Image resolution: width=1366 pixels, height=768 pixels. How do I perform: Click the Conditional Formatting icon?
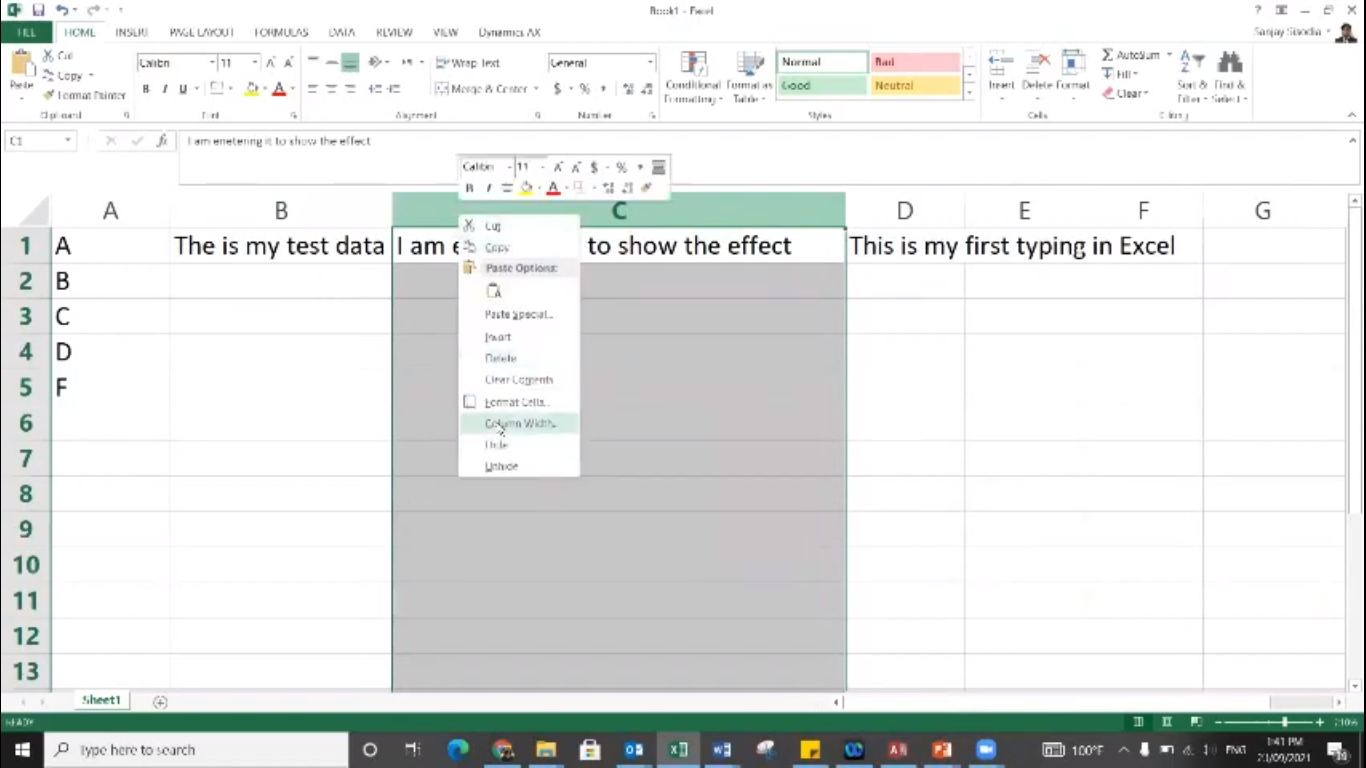pos(693,64)
